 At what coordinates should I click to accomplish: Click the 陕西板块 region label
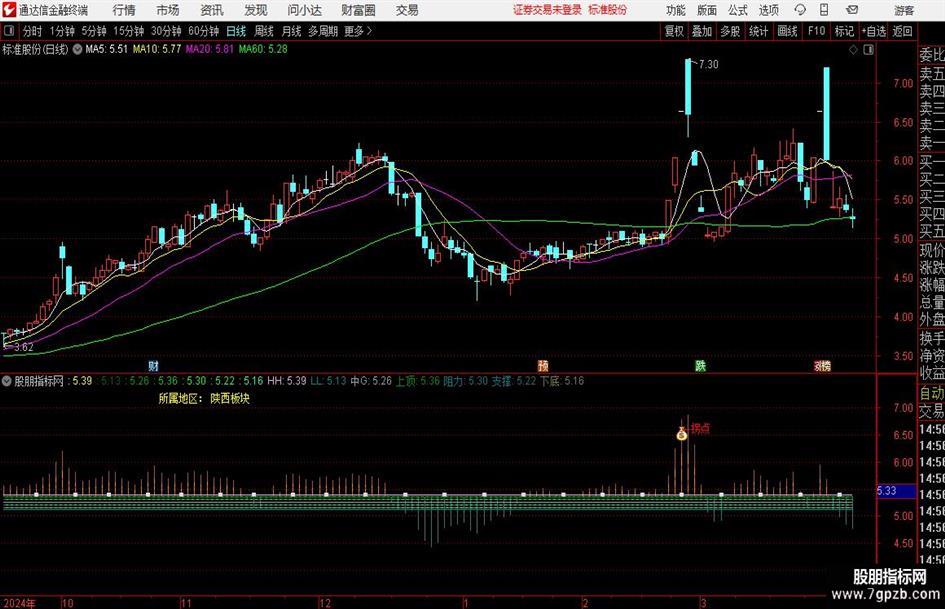tap(230, 399)
